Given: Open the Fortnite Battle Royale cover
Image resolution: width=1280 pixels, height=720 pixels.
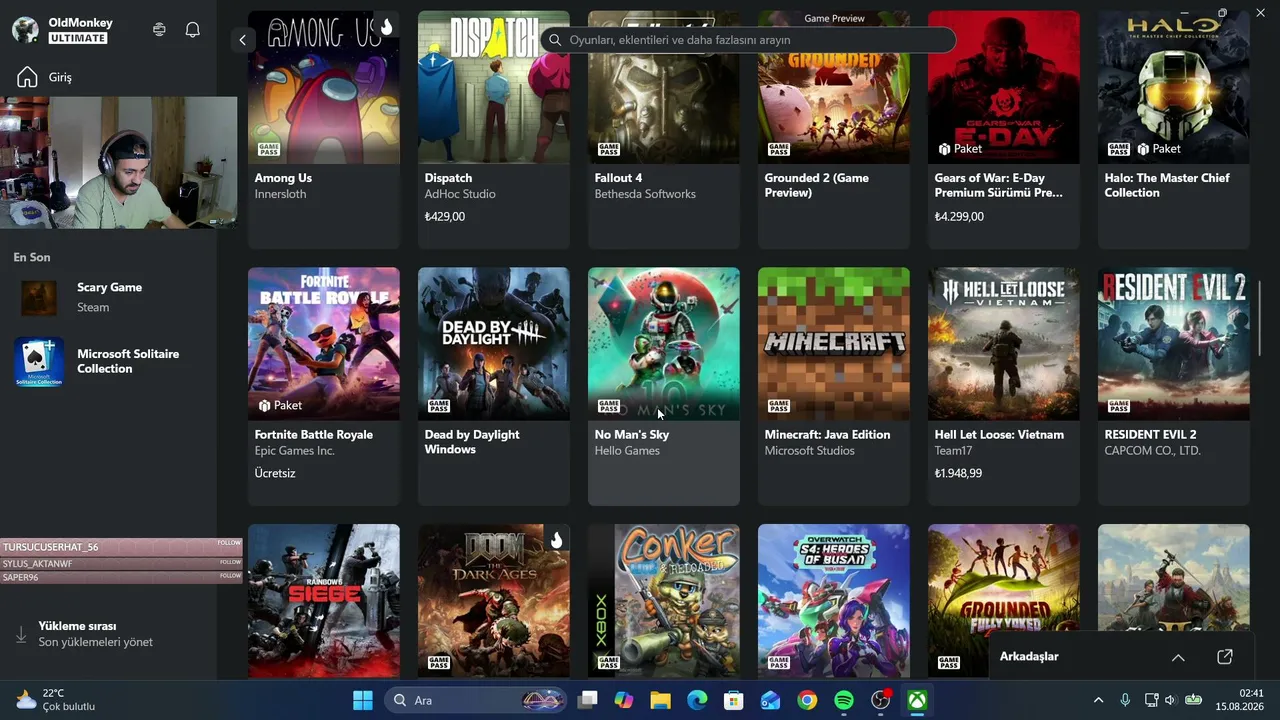Looking at the screenshot, I should (324, 344).
